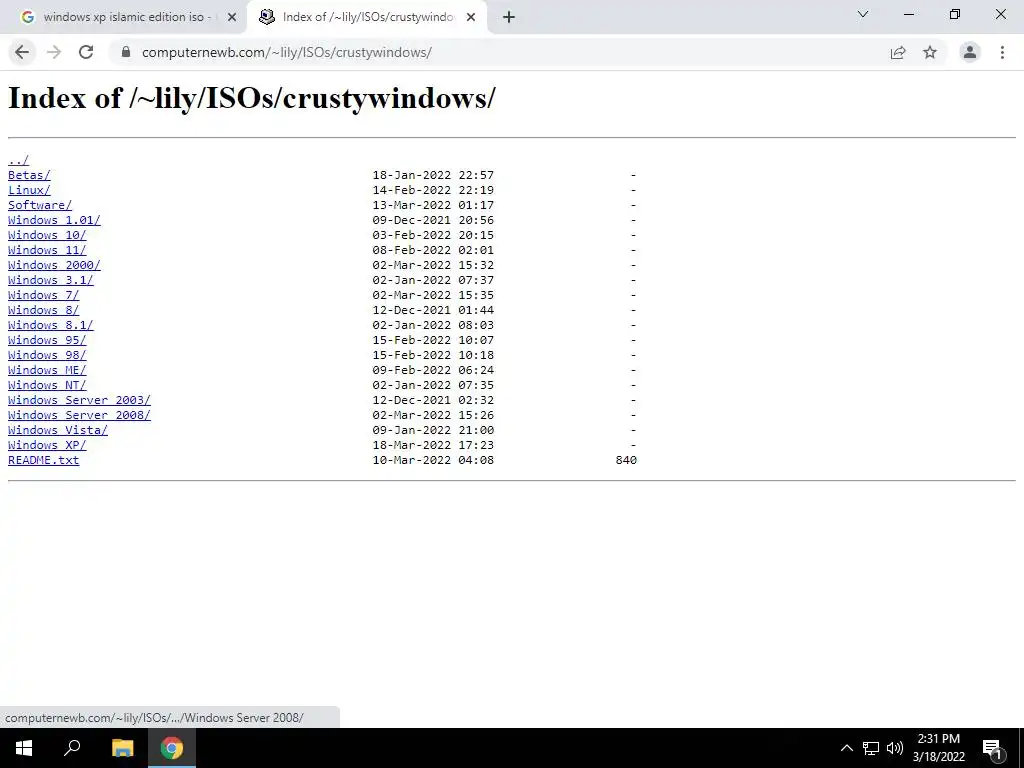The height and width of the screenshot is (768, 1024).
Task: Click the forward navigation arrow
Action: coord(54,52)
